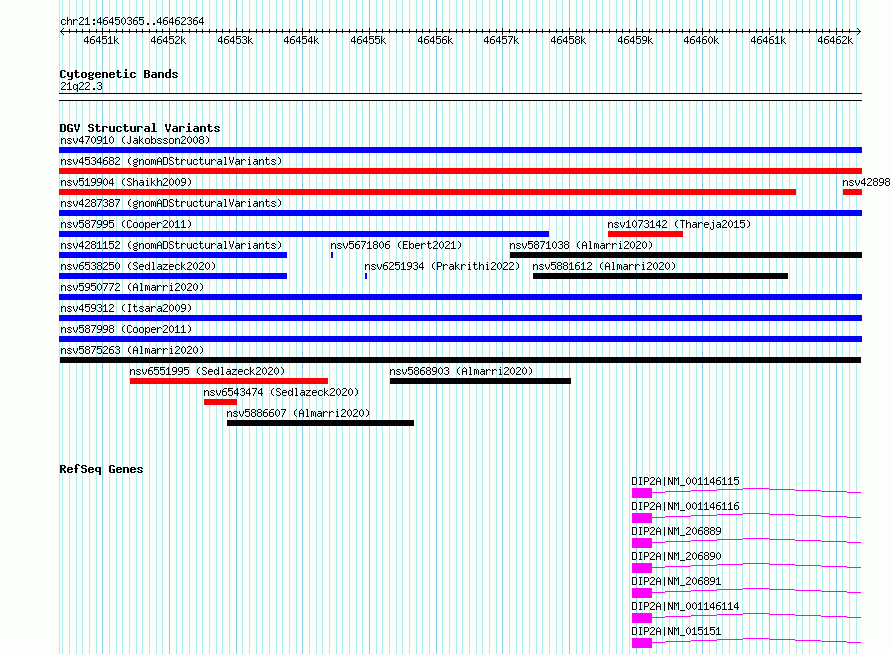The width and height of the screenshot is (890, 654).
Task: Click the chr21:46450365..46462364 region label
Action: tap(132, 21)
